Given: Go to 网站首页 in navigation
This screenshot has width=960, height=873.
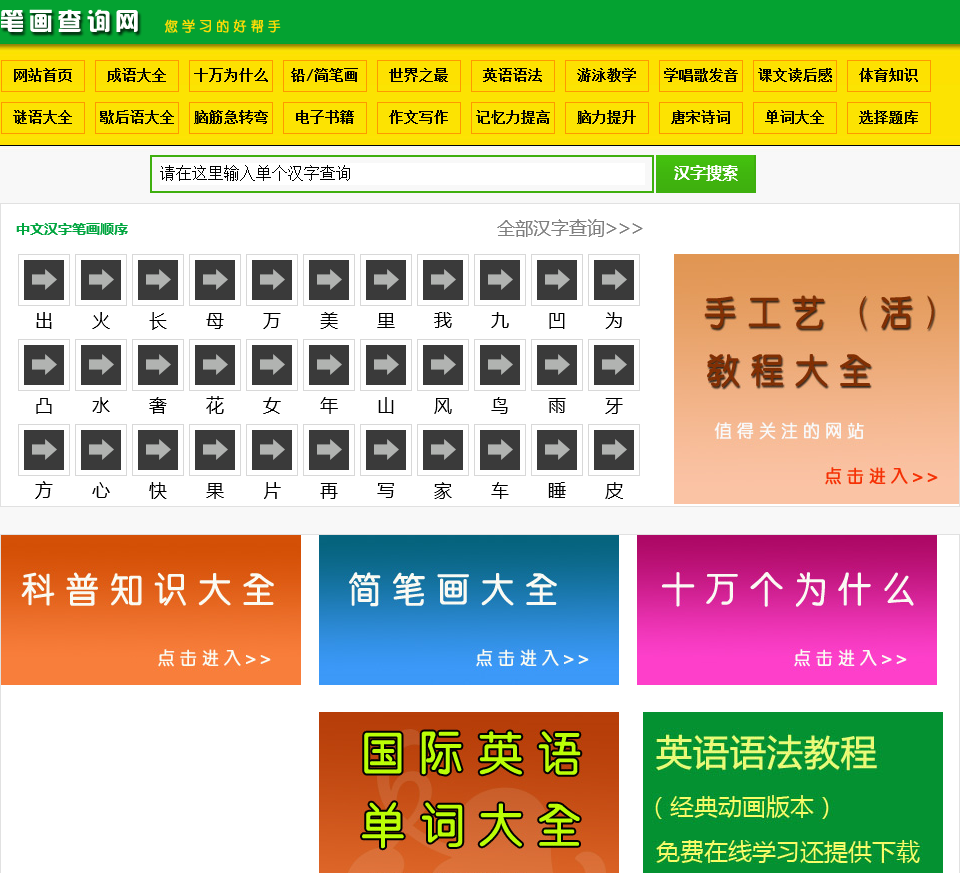Looking at the screenshot, I should tap(43, 76).
